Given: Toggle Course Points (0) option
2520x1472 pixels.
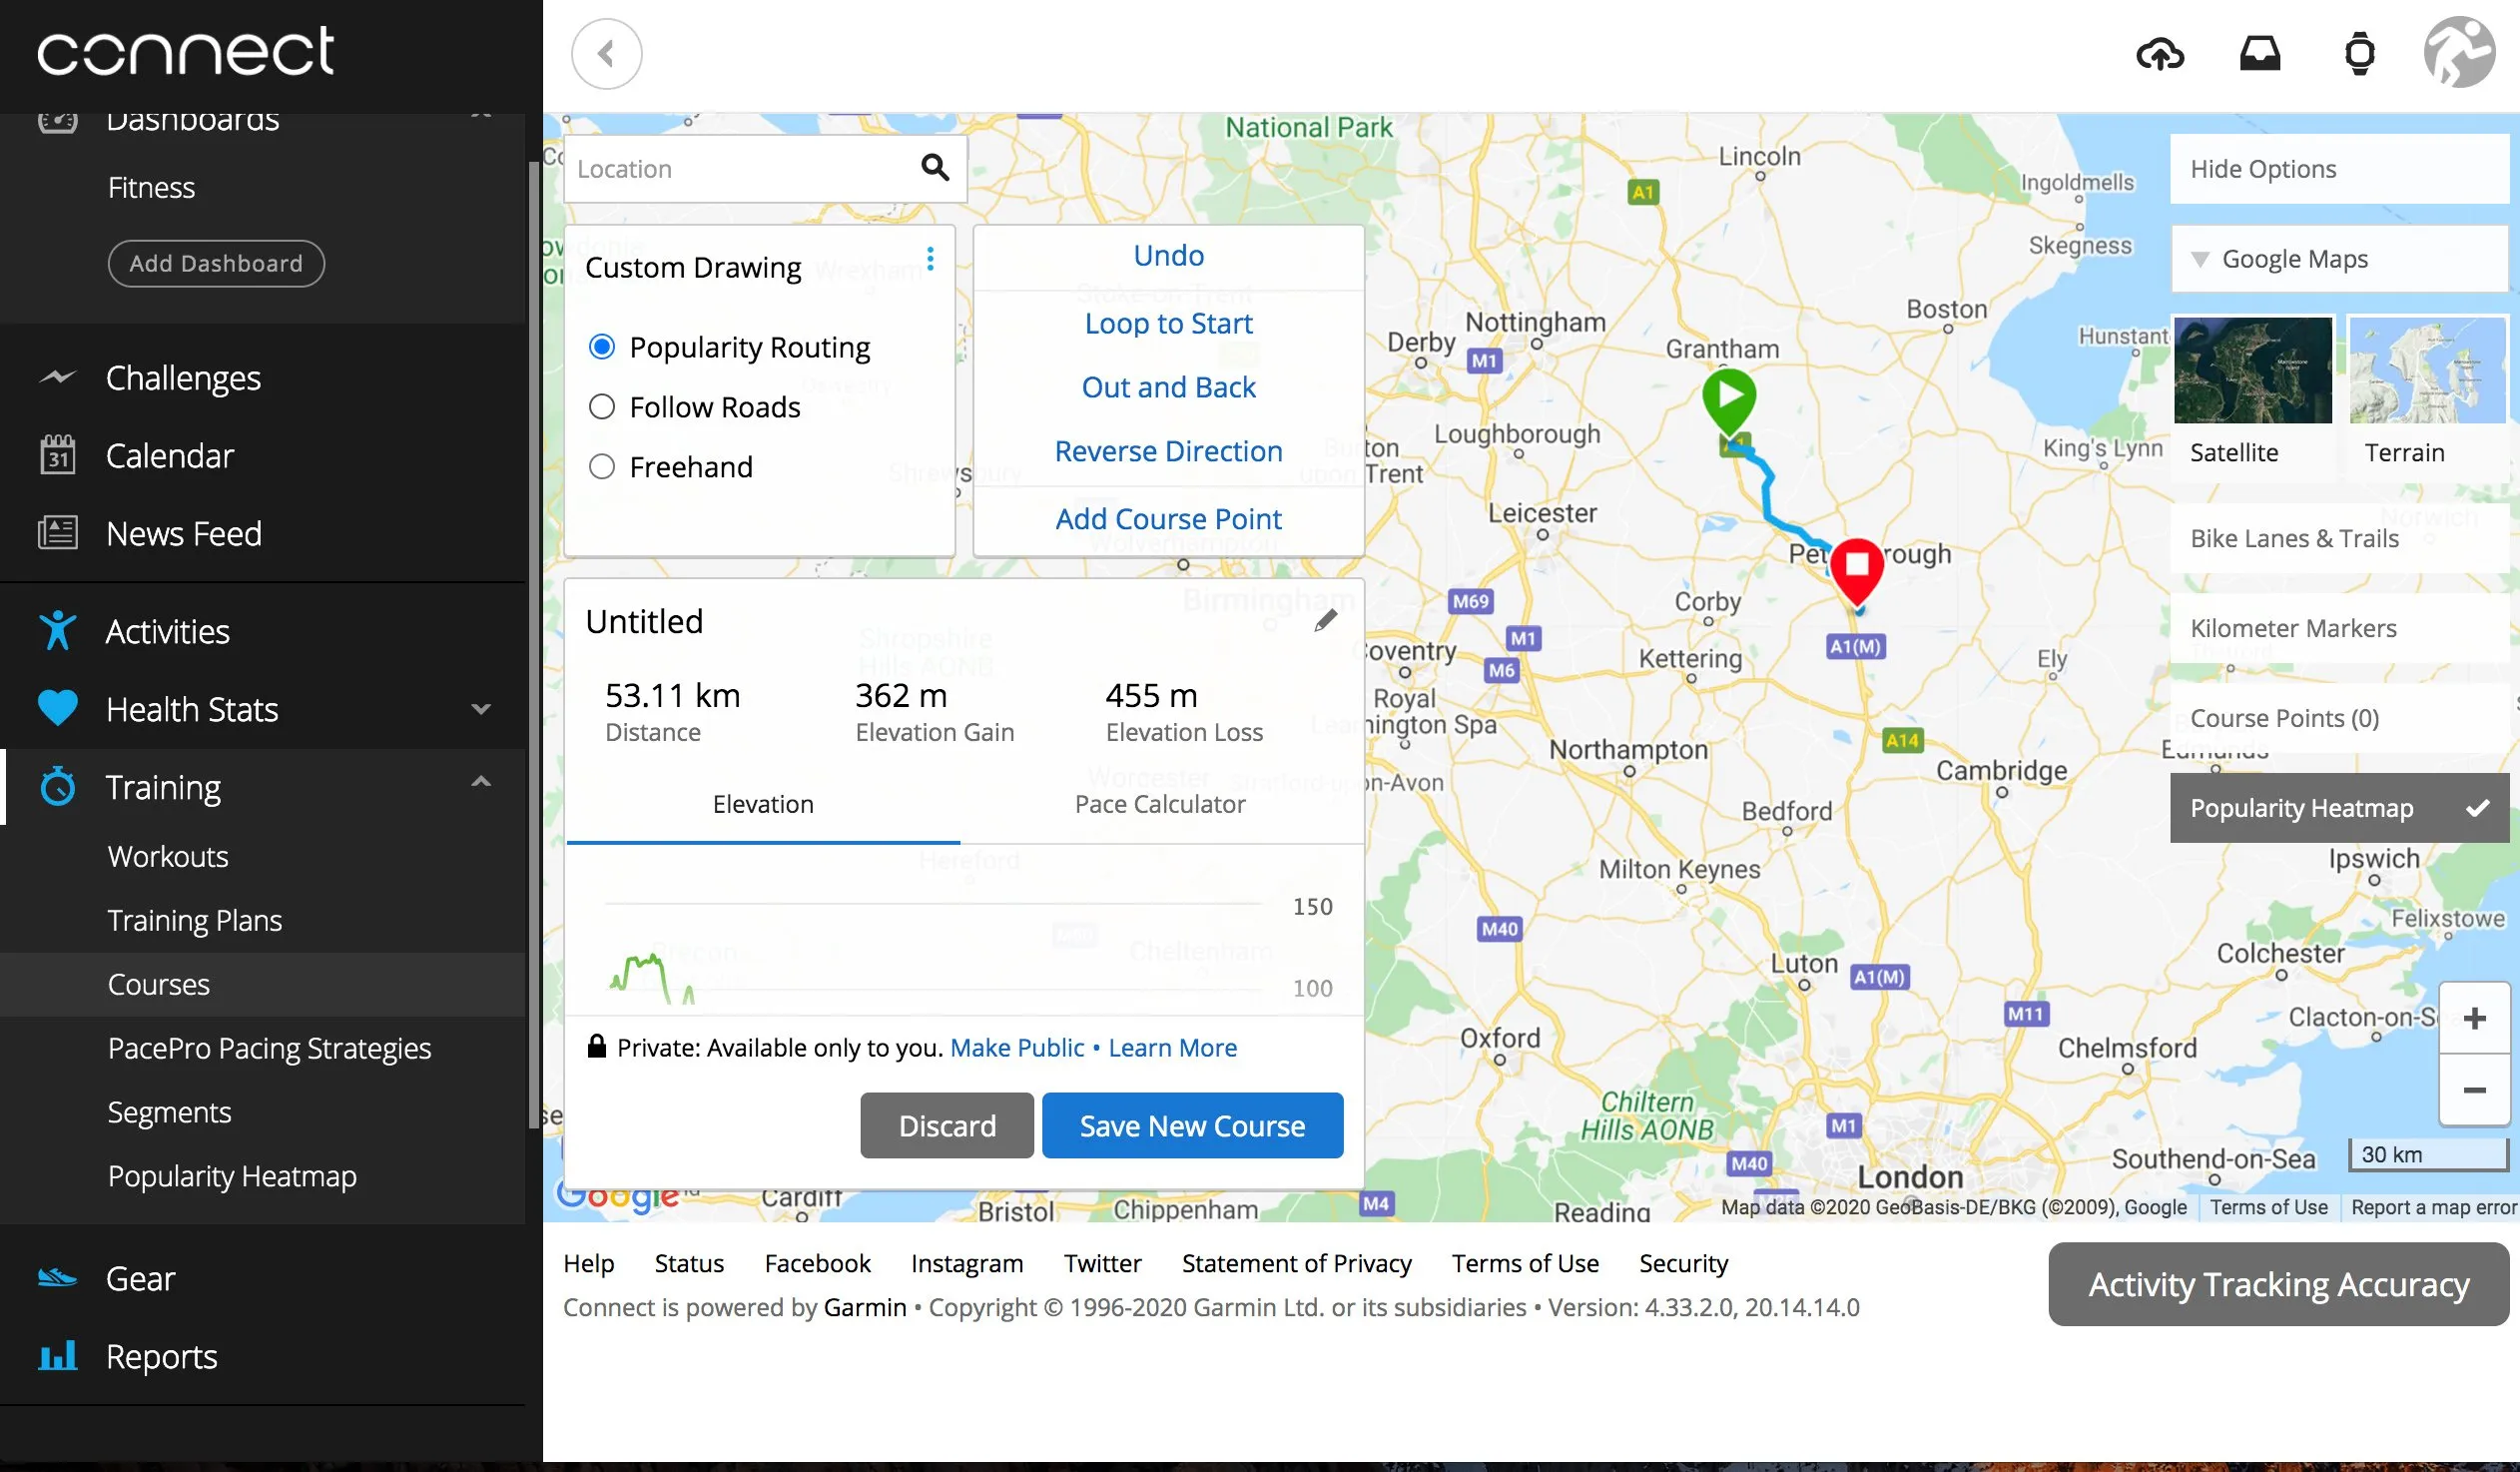Looking at the screenshot, I should tap(2340, 718).
